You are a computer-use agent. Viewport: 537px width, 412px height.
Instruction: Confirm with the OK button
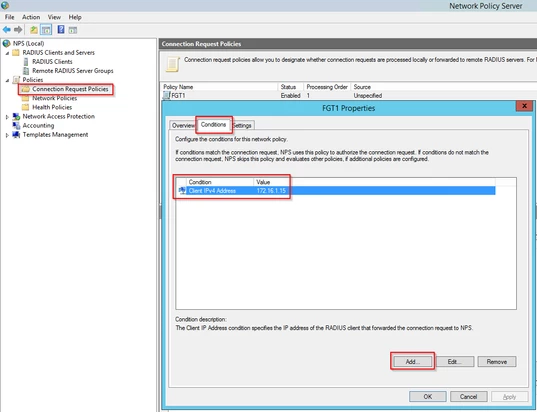click(x=427, y=396)
